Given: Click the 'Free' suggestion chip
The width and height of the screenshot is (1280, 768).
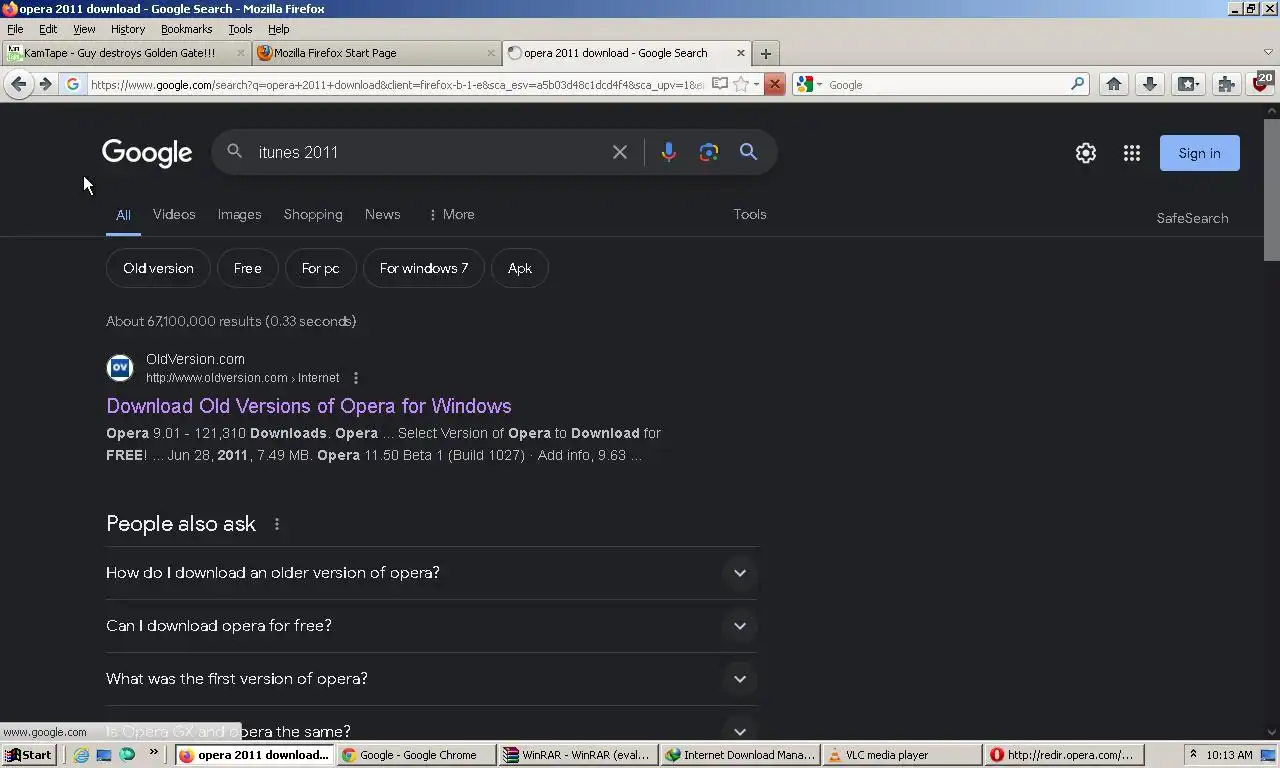Looking at the screenshot, I should (x=247, y=268).
